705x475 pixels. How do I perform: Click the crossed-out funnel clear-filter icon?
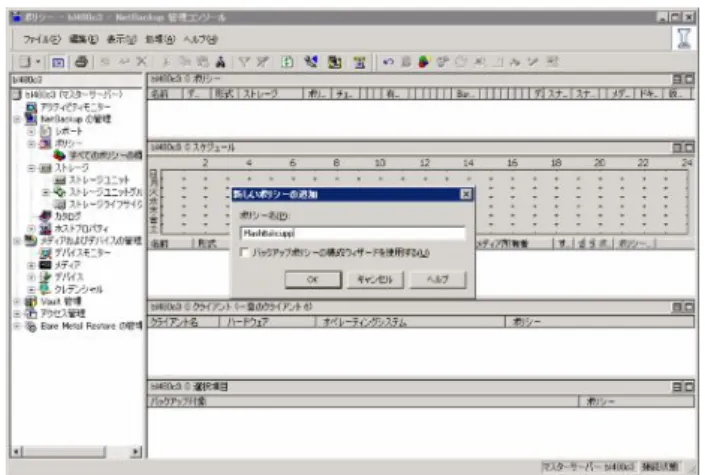click(263, 62)
